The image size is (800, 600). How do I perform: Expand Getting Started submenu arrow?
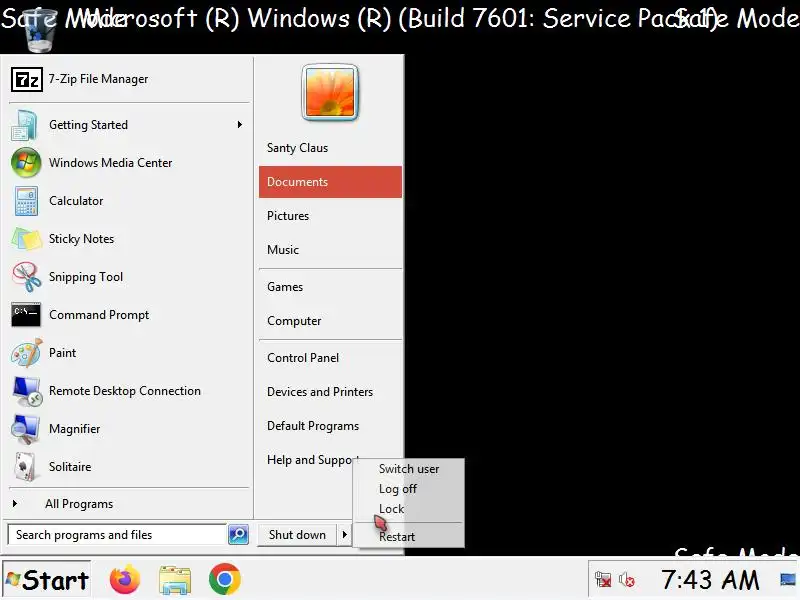point(240,125)
